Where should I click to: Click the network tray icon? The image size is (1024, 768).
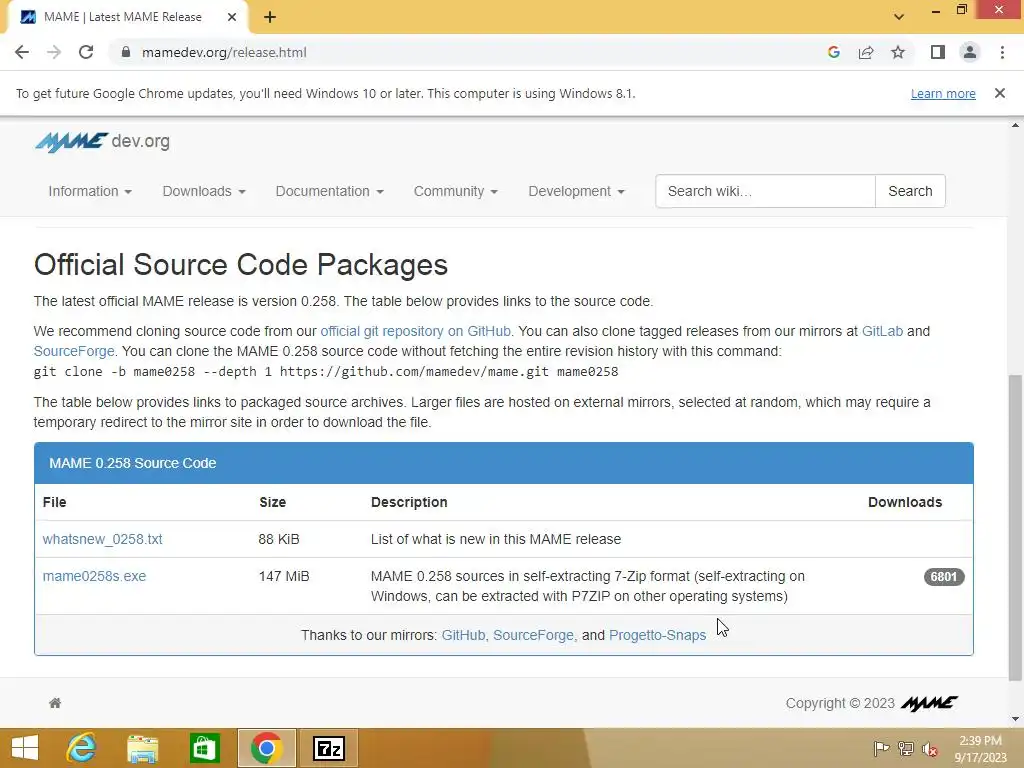tap(906, 748)
